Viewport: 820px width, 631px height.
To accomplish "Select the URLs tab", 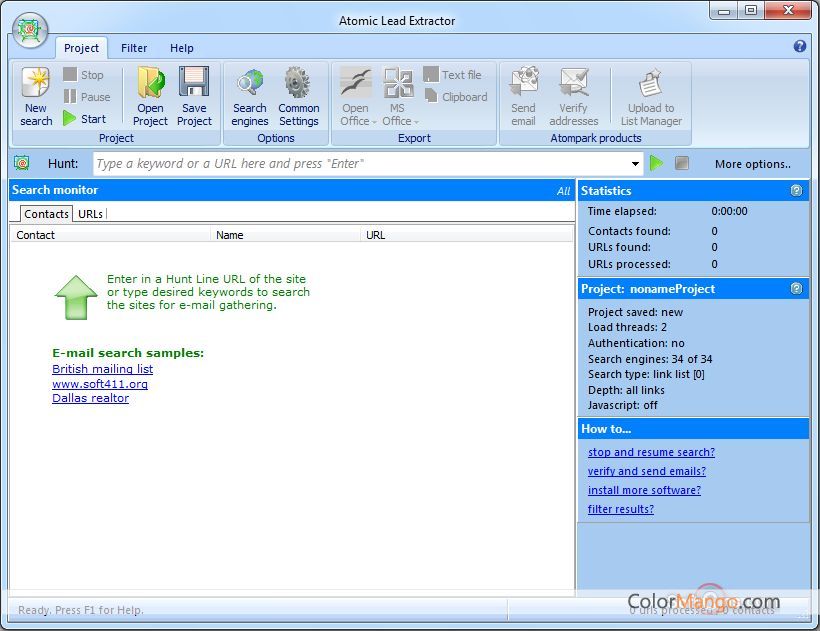I will 90,214.
